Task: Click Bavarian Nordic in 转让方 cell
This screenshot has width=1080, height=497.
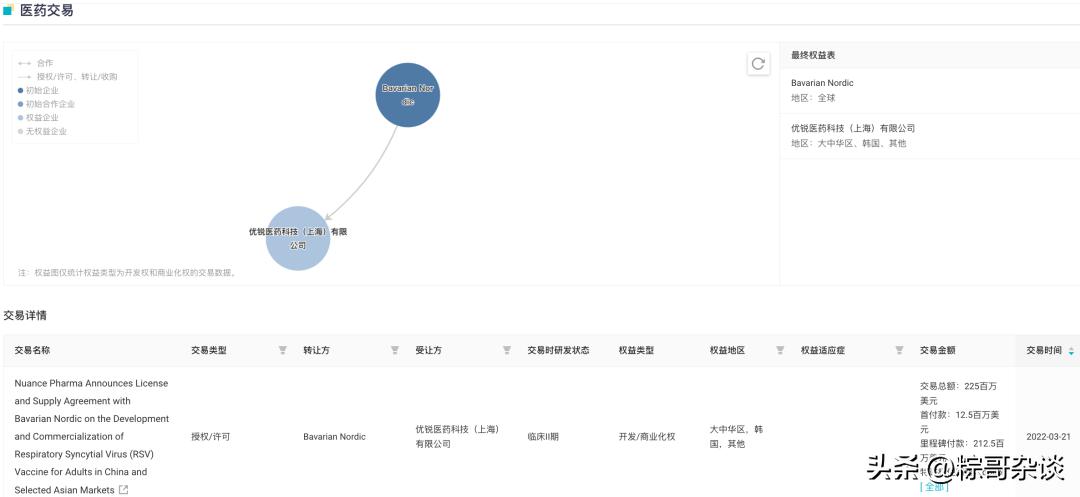Action: [334, 436]
